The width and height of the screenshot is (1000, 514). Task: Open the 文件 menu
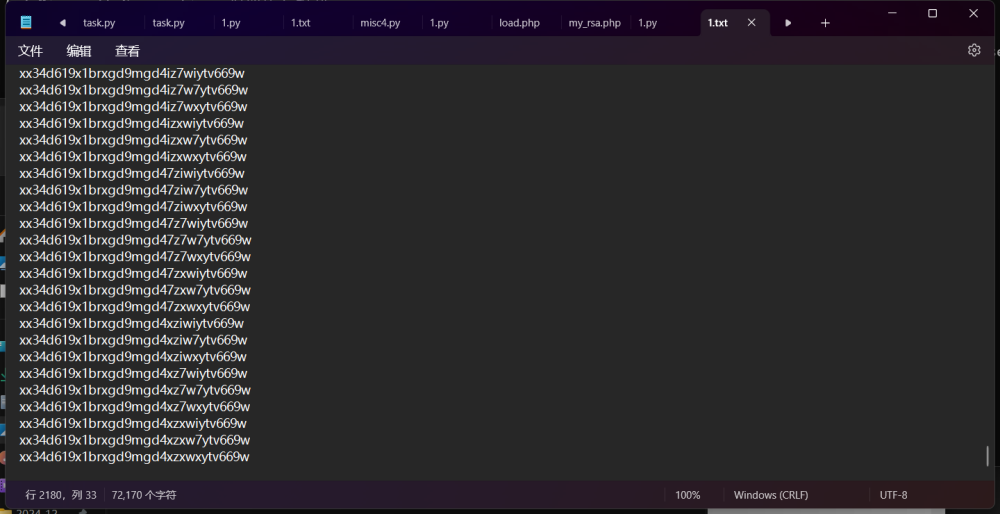coord(30,51)
